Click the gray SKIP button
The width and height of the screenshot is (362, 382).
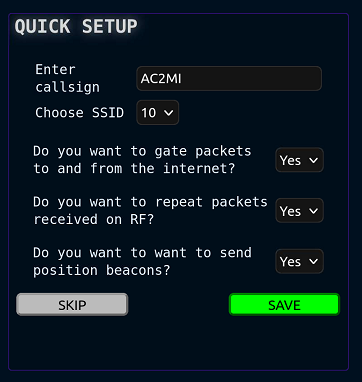pyautogui.click(x=72, y=305)
